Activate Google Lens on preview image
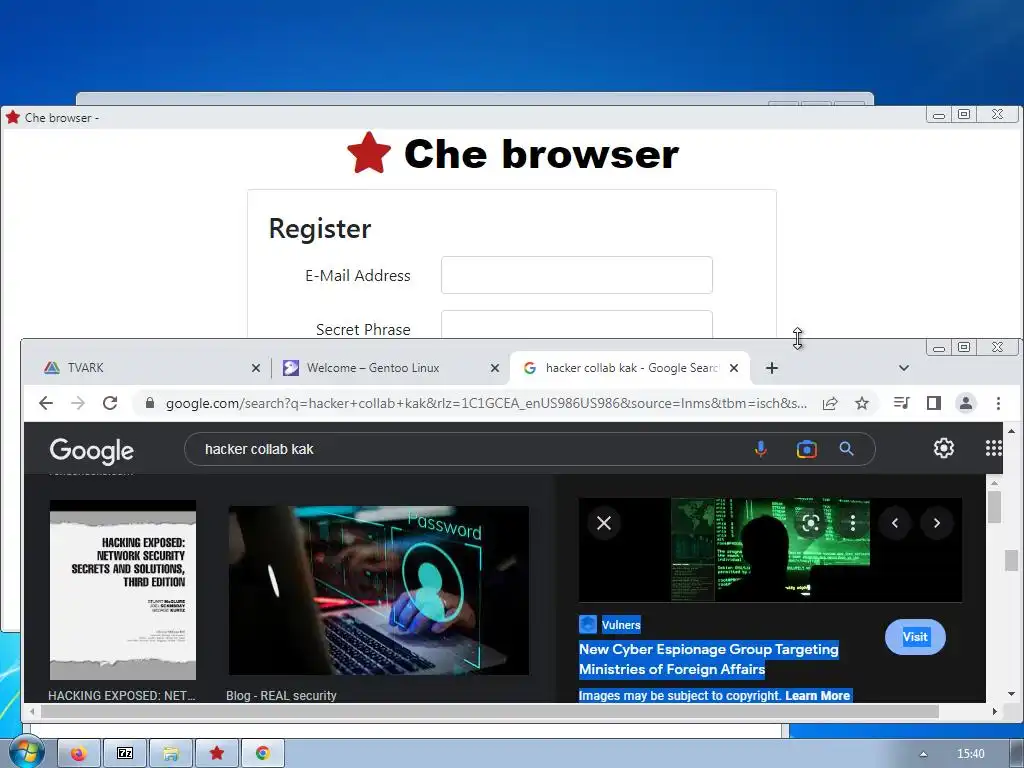This screenshot has height=768, width=1024. 810,523
